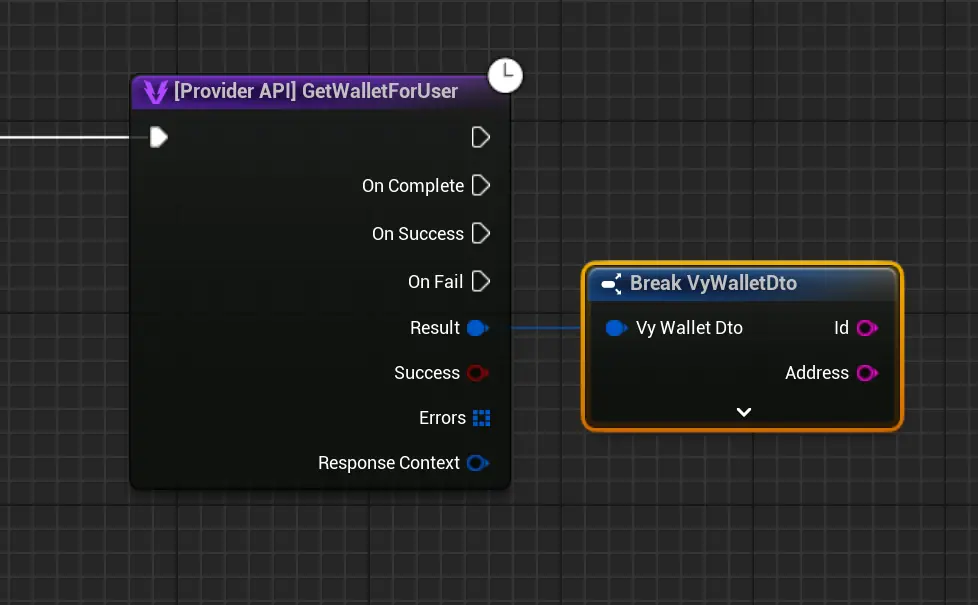The width and height of the screenshot is (978, 605).
Task: Click the purple V logo in node header
Action: (155, 92)
